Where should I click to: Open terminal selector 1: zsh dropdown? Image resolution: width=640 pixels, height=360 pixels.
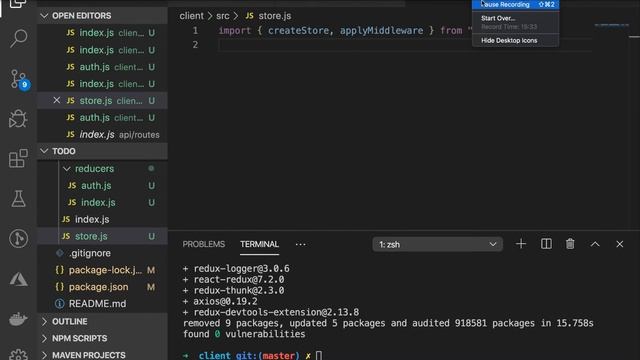click(x=437, y=244)
